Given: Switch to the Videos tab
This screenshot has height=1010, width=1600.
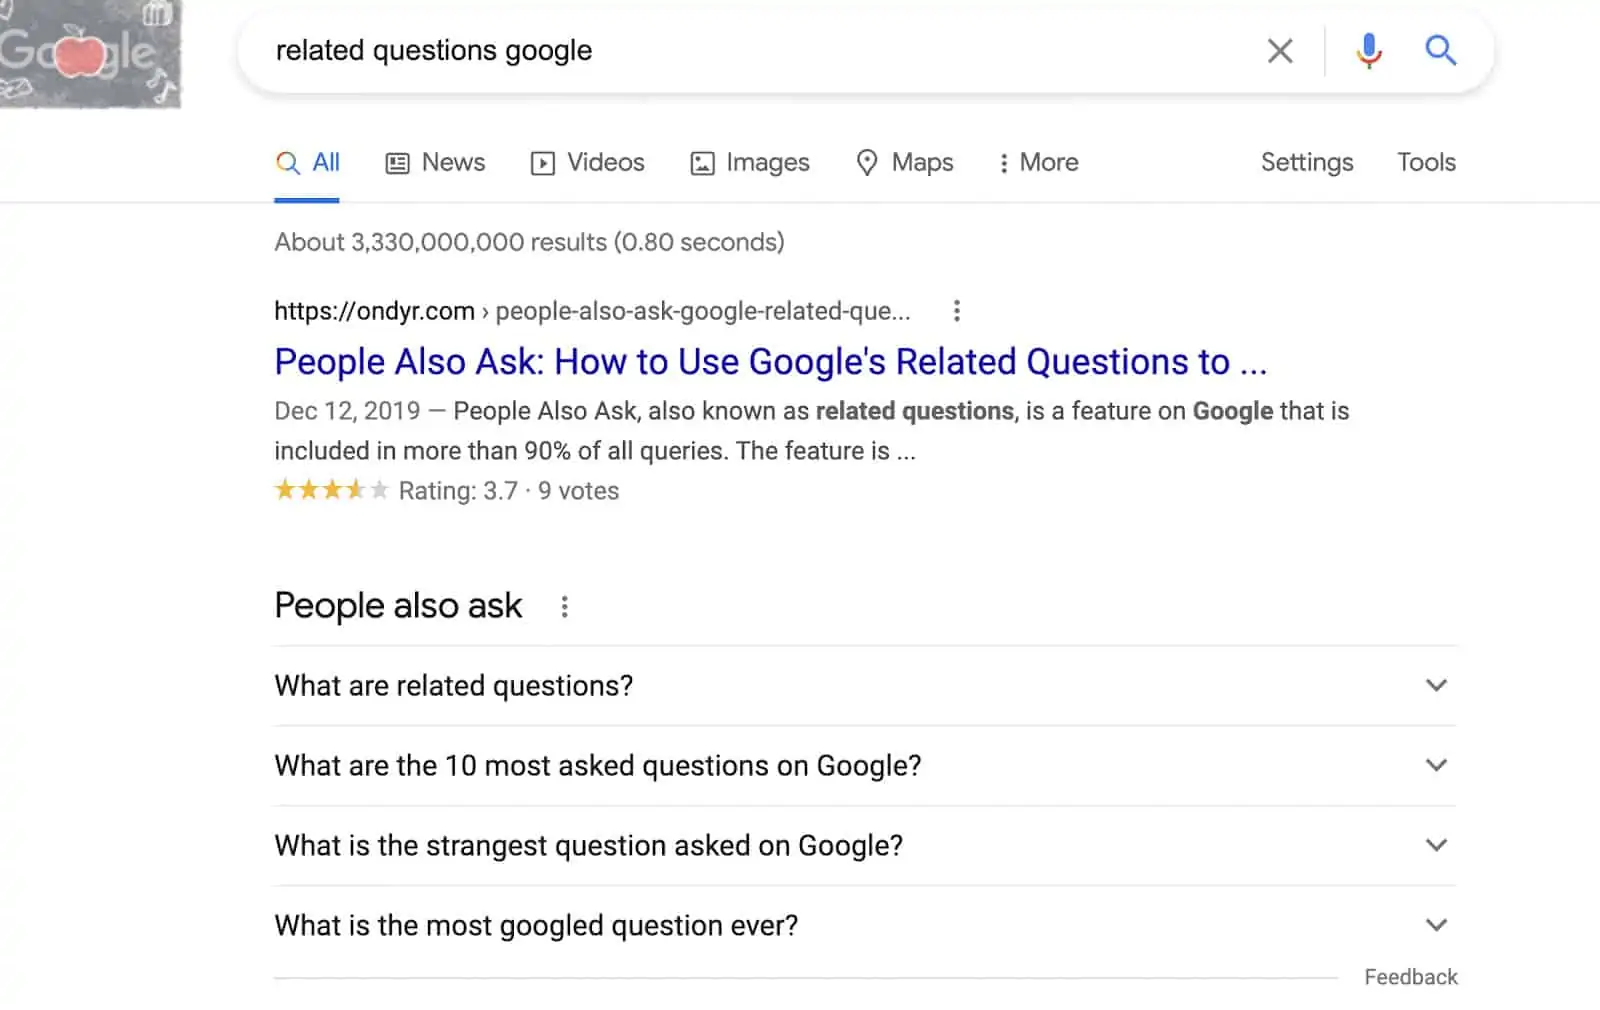Looking at the screenshot, I should coord(587,162).
